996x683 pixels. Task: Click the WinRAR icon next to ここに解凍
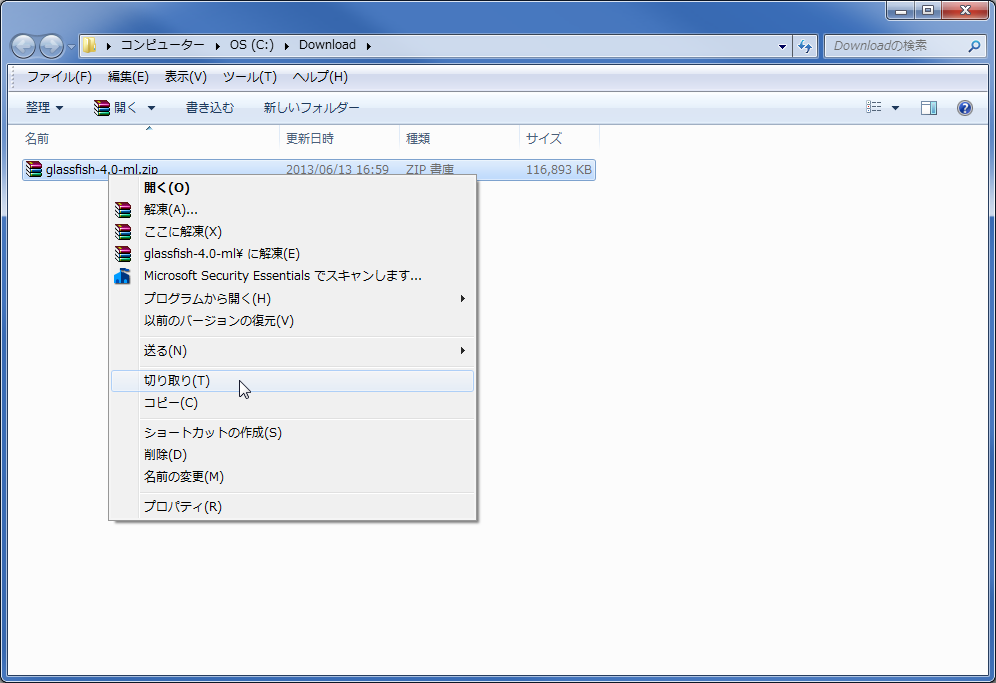(124, 231)
